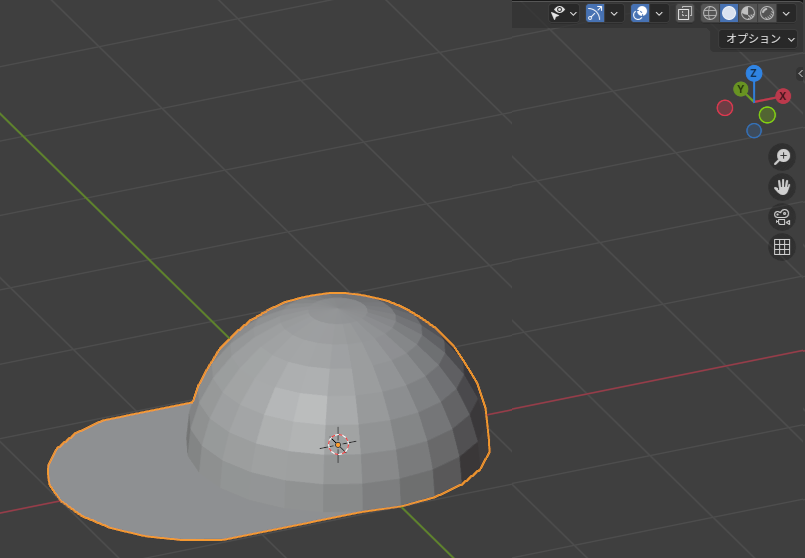
Task: Click the blue Z axis on the gizmo
Action: point(754,73)
